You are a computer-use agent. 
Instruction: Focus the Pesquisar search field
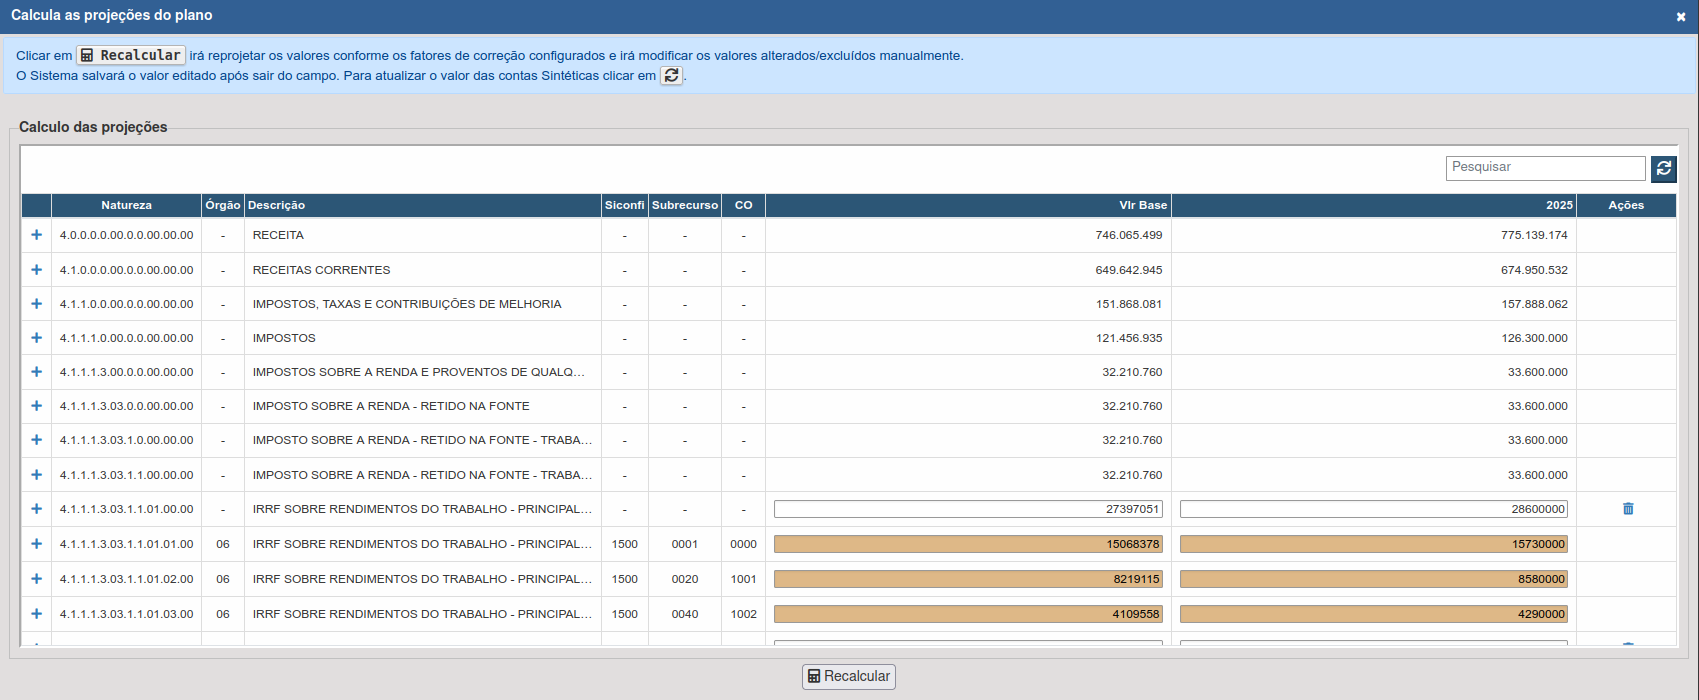tap(1545, 168)
